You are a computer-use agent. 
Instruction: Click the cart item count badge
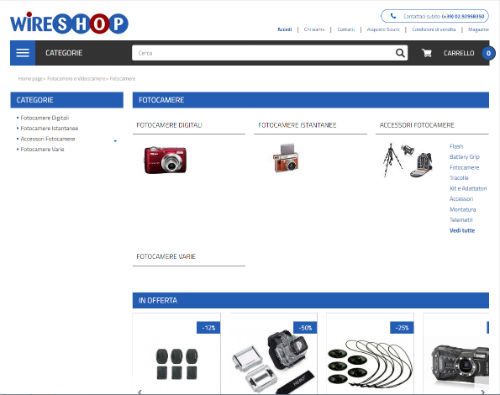488,53
